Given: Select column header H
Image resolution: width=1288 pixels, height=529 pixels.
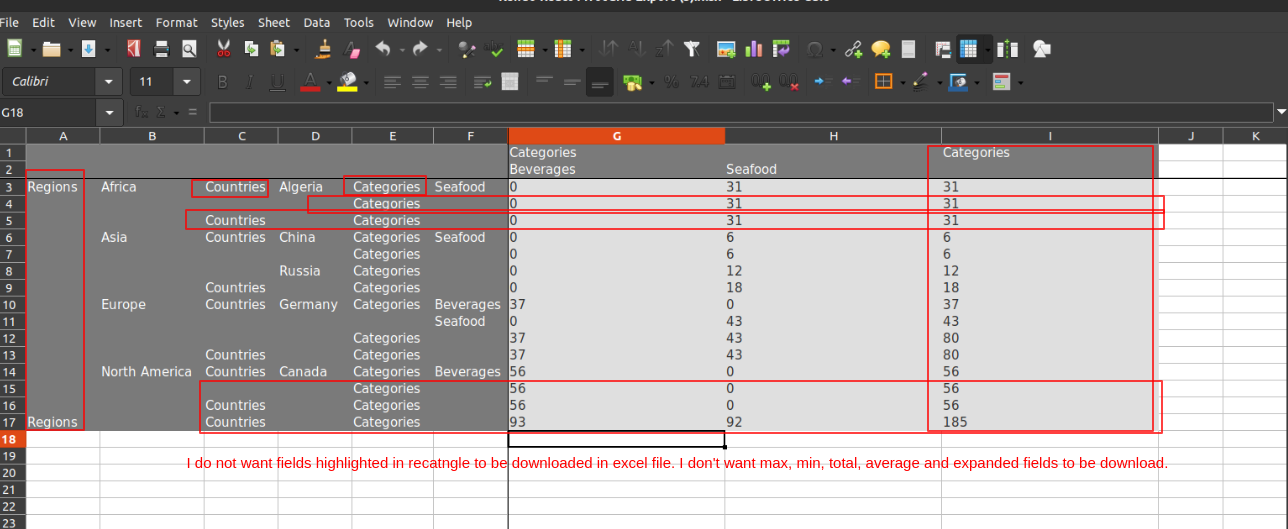Looking at the screenshot, I should tap(833, 136).
